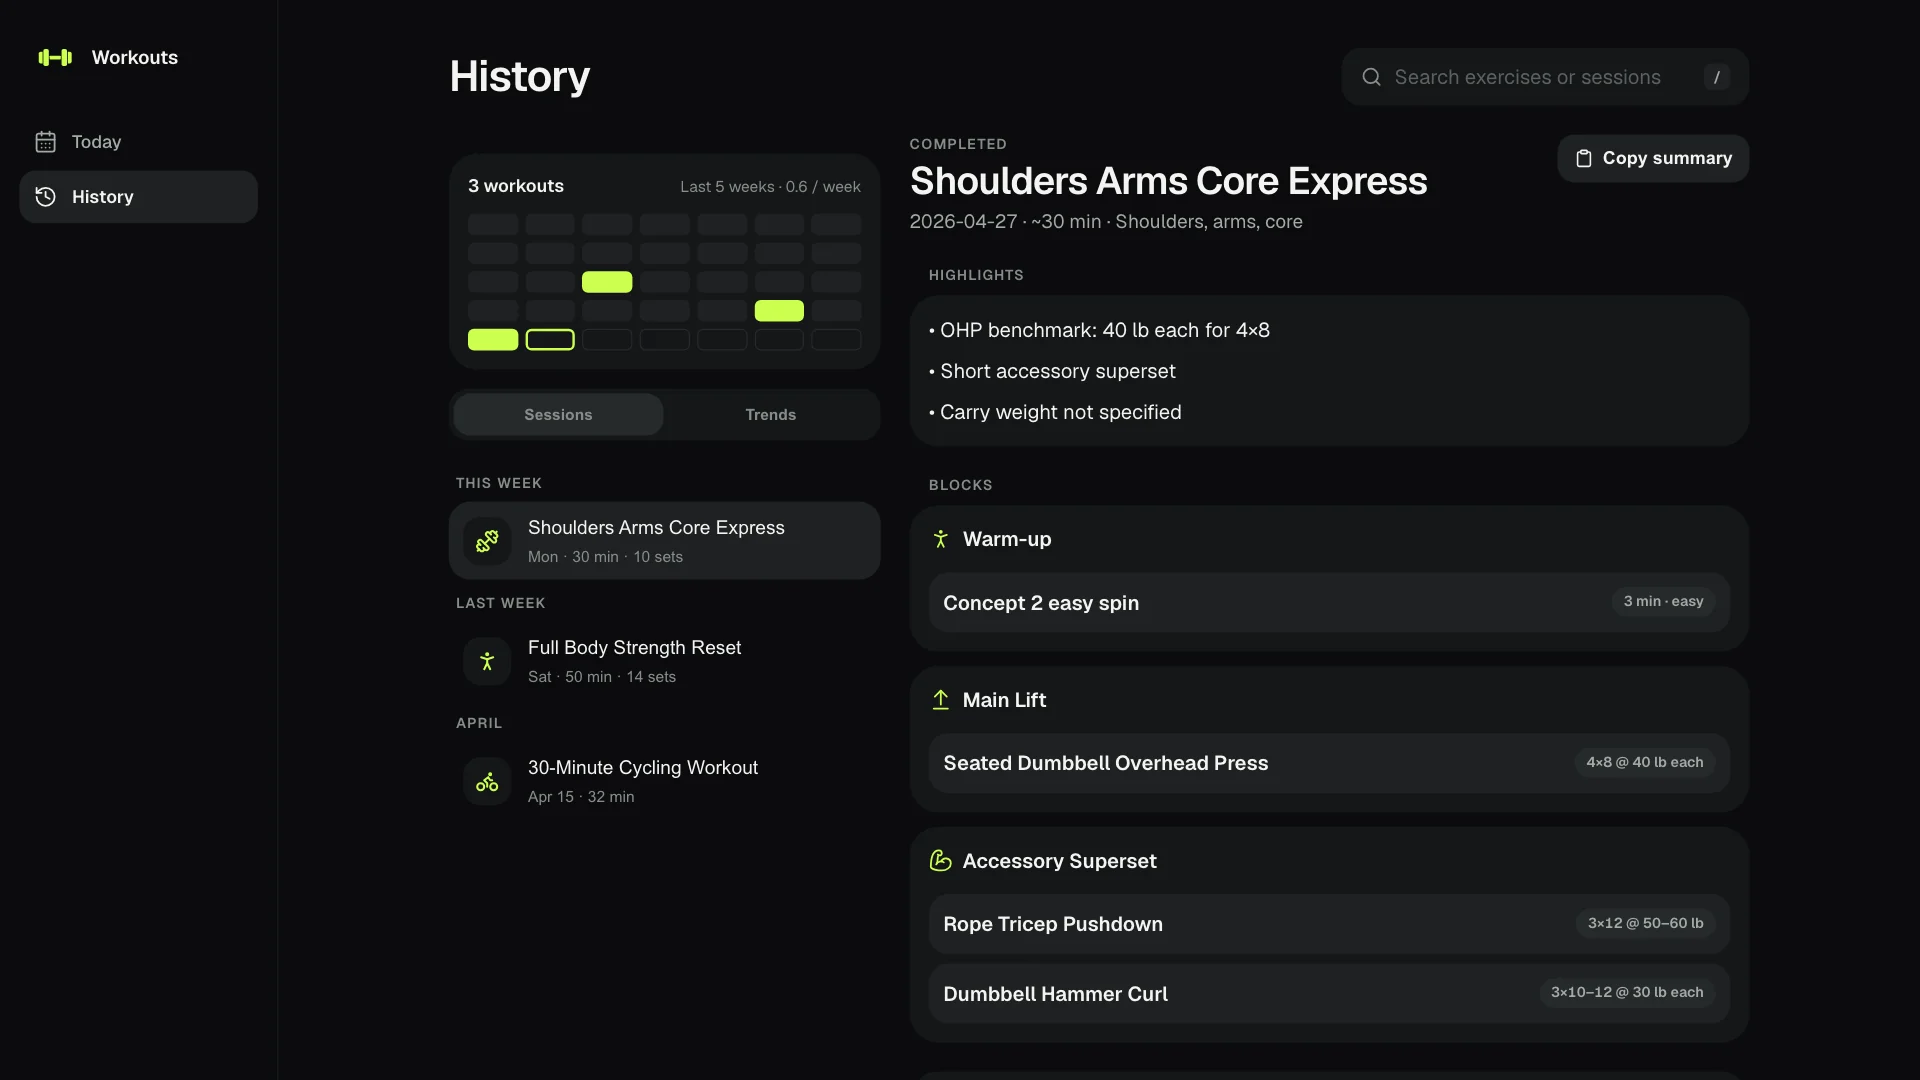Click the Shoulders Arms Core Express title heading
Screen dimensions: 1920x1080
pyautogui.click(x=1168, y=181)
